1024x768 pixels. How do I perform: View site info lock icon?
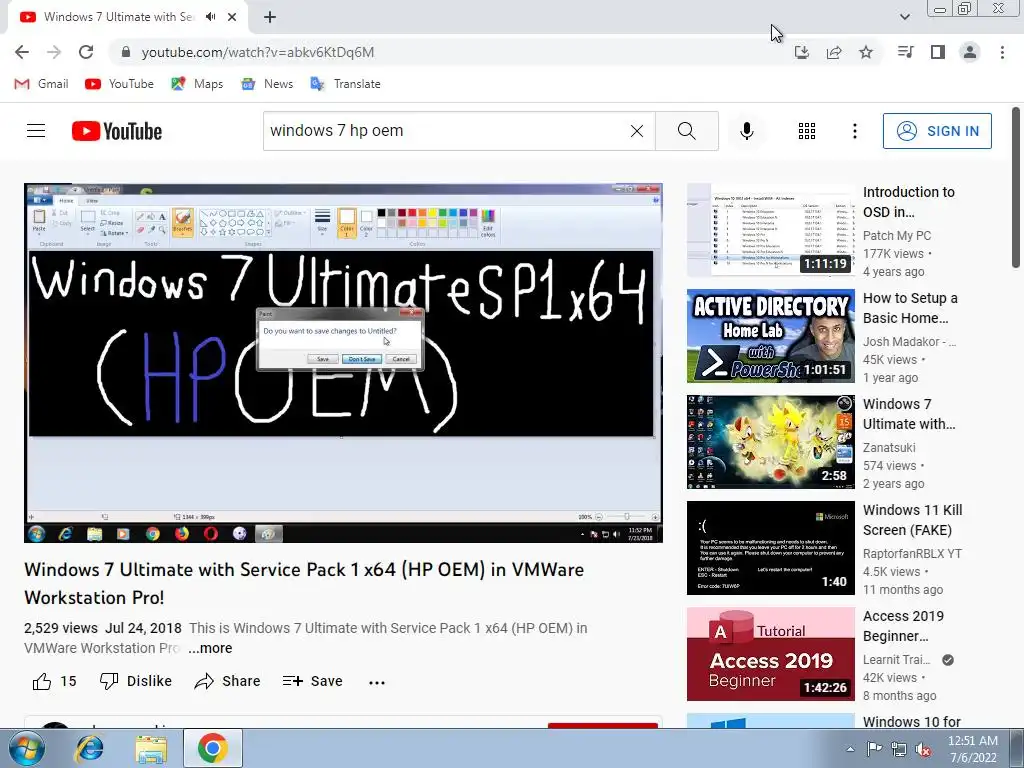126,52
